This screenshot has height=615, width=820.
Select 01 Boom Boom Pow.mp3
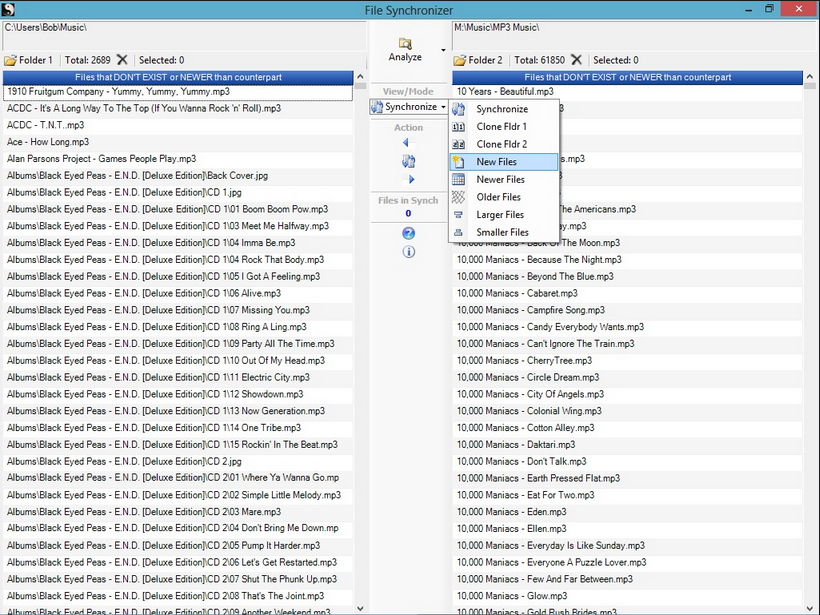tap(178, 209)
